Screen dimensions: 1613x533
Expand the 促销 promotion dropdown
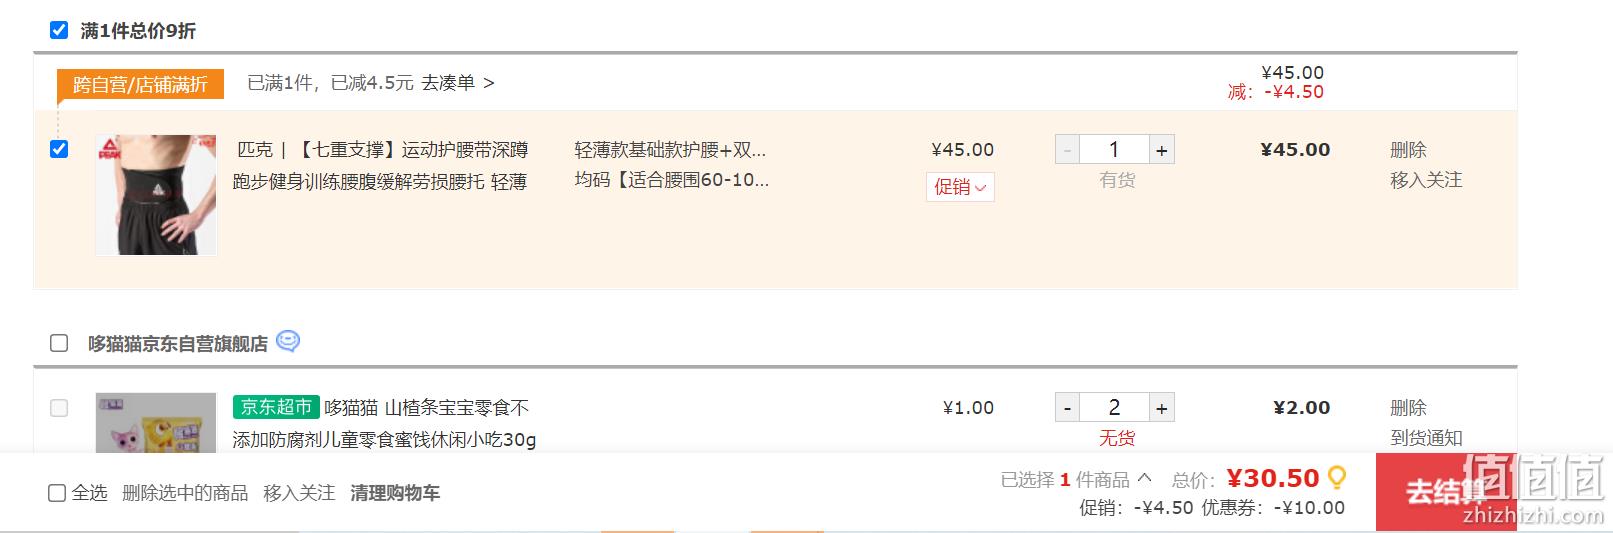pos(960,187)
